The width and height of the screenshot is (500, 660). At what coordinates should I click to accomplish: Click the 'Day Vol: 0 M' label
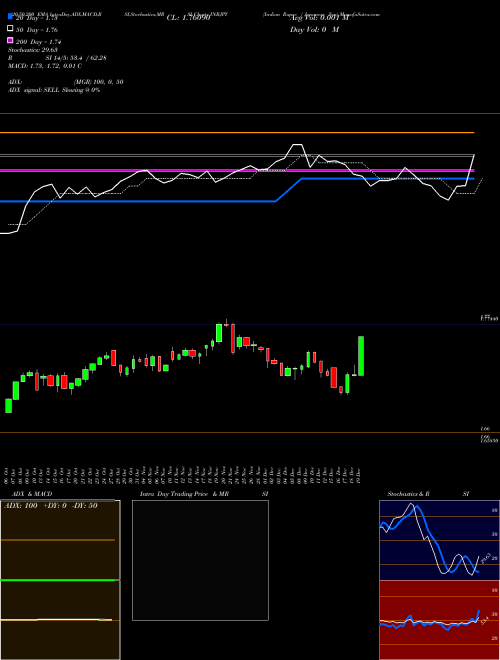coord(314,30)
